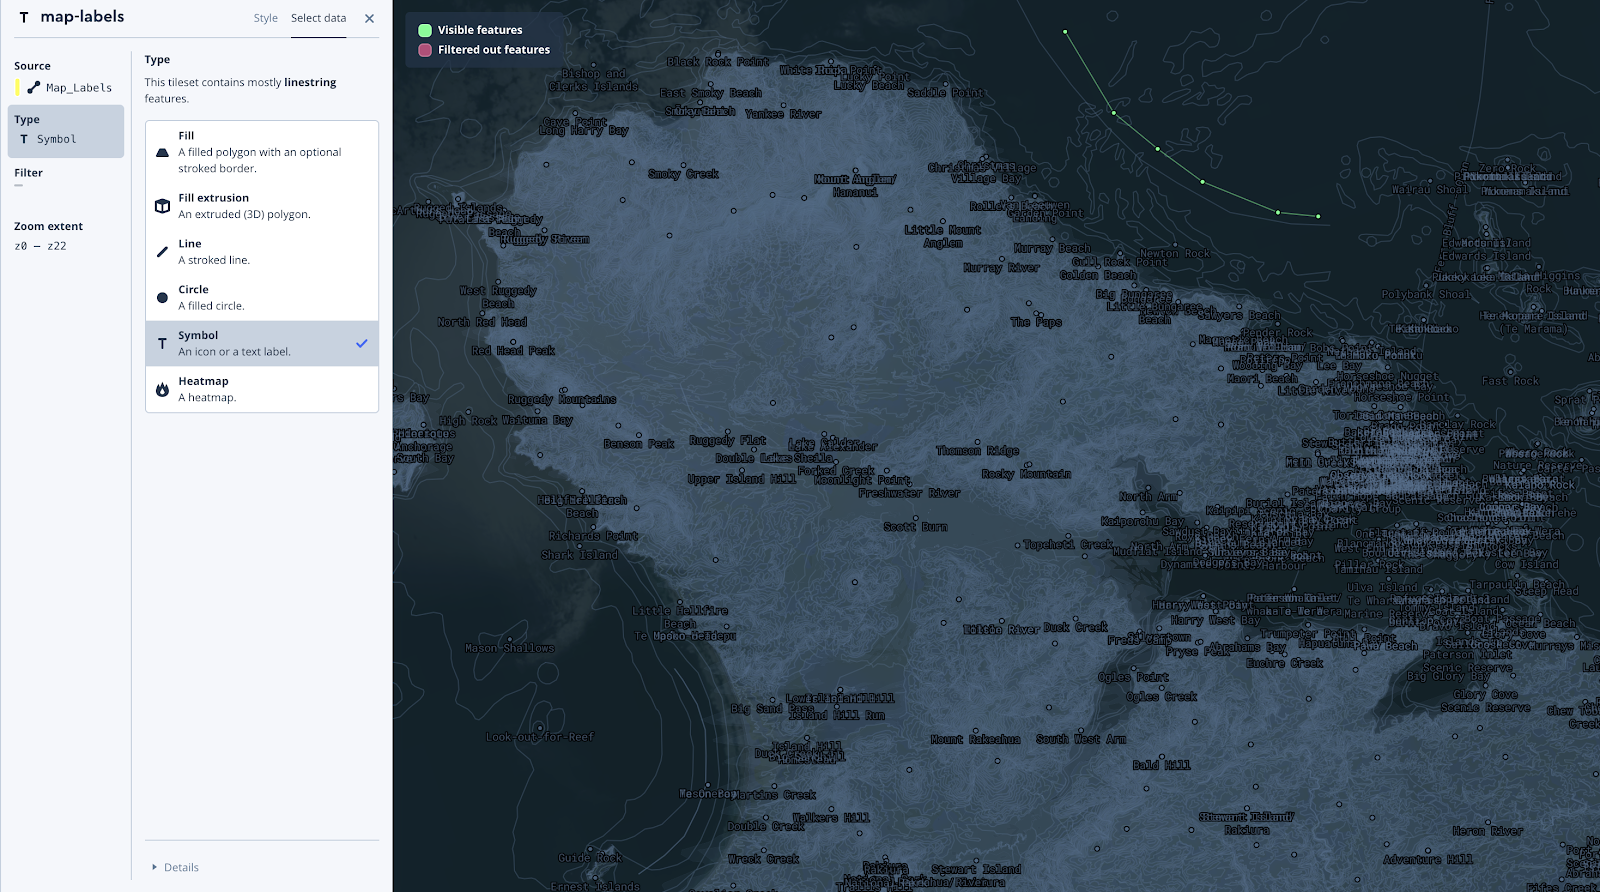Viewport: 1600px width, 892px height.
Task: Click the Adventure Hill map label
Action: pyautogui.click(x=1428, y=860)
